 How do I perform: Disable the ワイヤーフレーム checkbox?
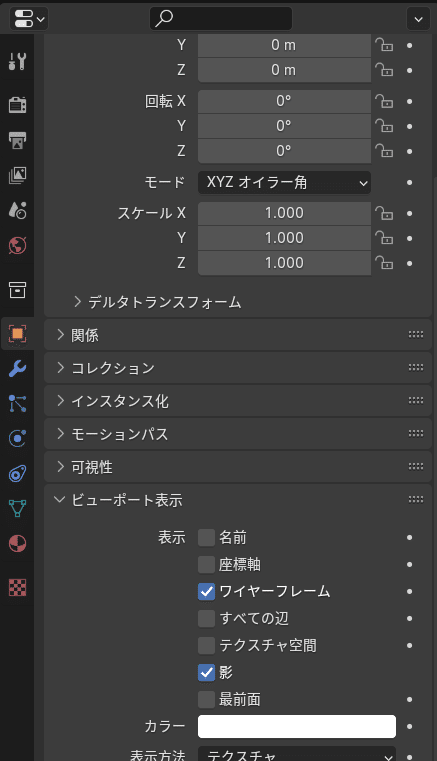coord(206,592)
